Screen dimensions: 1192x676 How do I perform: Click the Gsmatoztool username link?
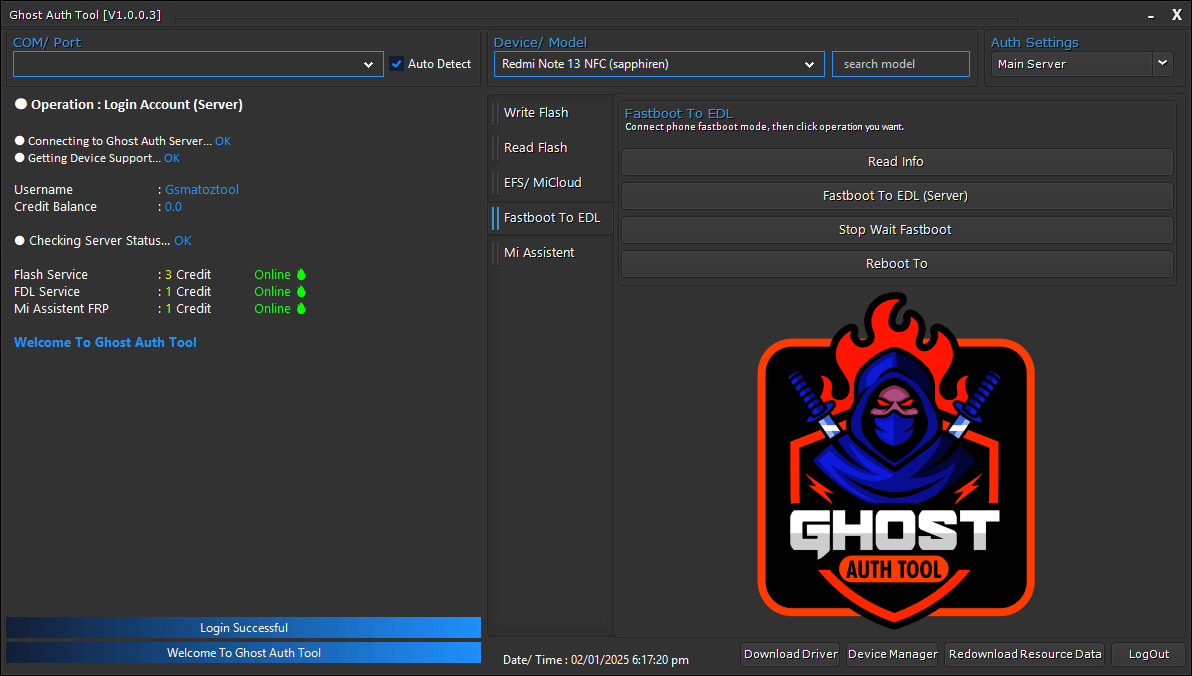201,188
